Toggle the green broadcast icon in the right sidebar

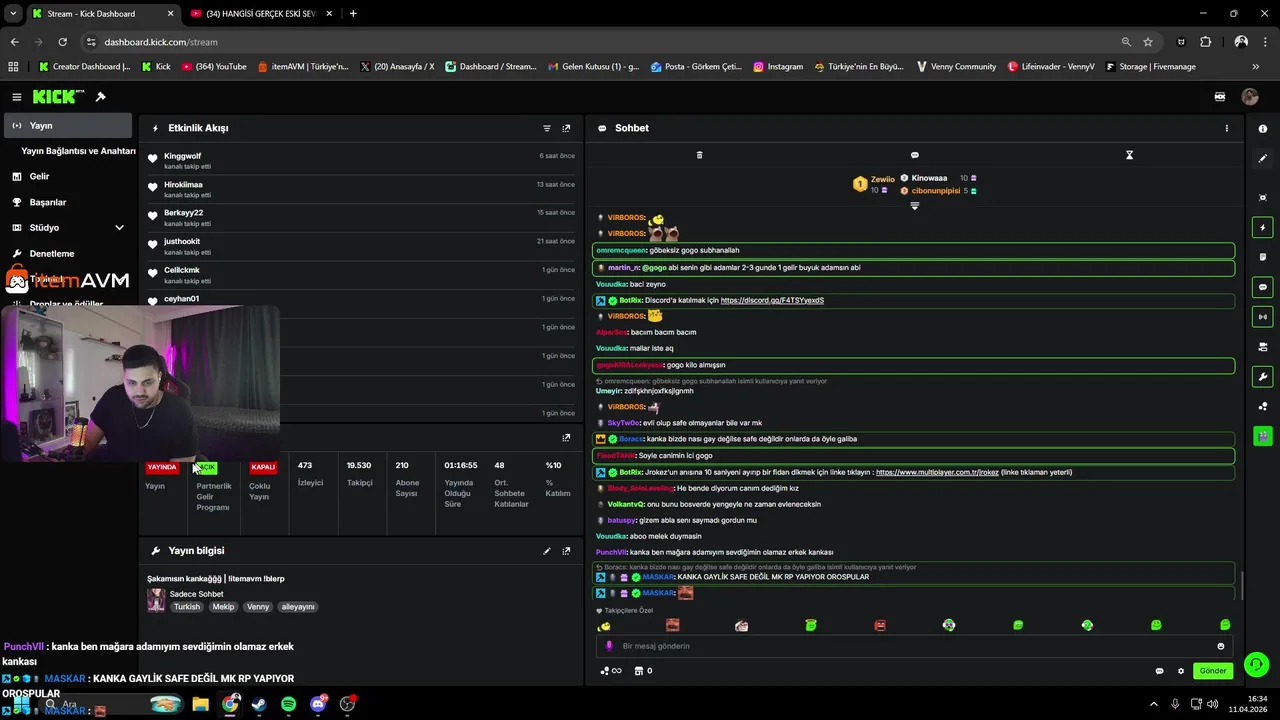(1263, 317)
